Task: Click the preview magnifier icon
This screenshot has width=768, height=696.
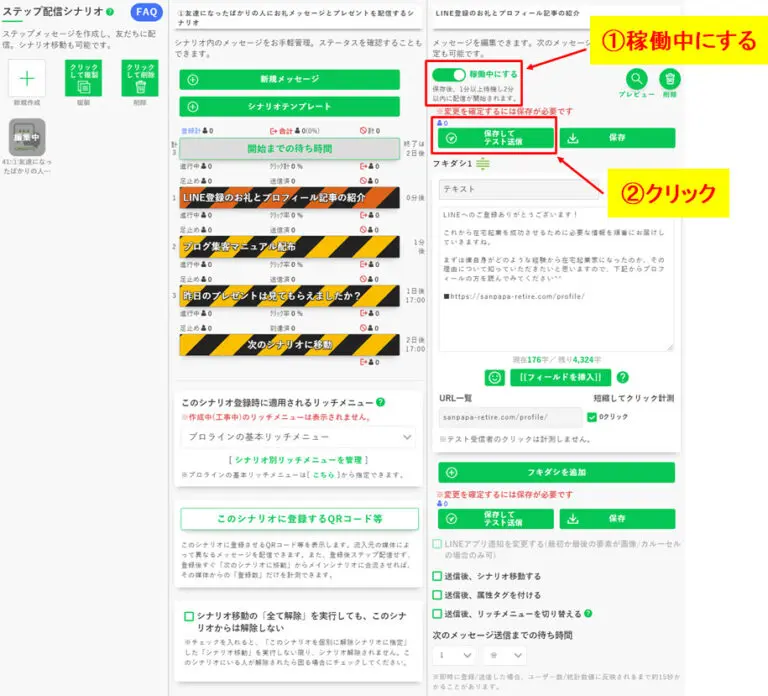Action: pos(636,78)
